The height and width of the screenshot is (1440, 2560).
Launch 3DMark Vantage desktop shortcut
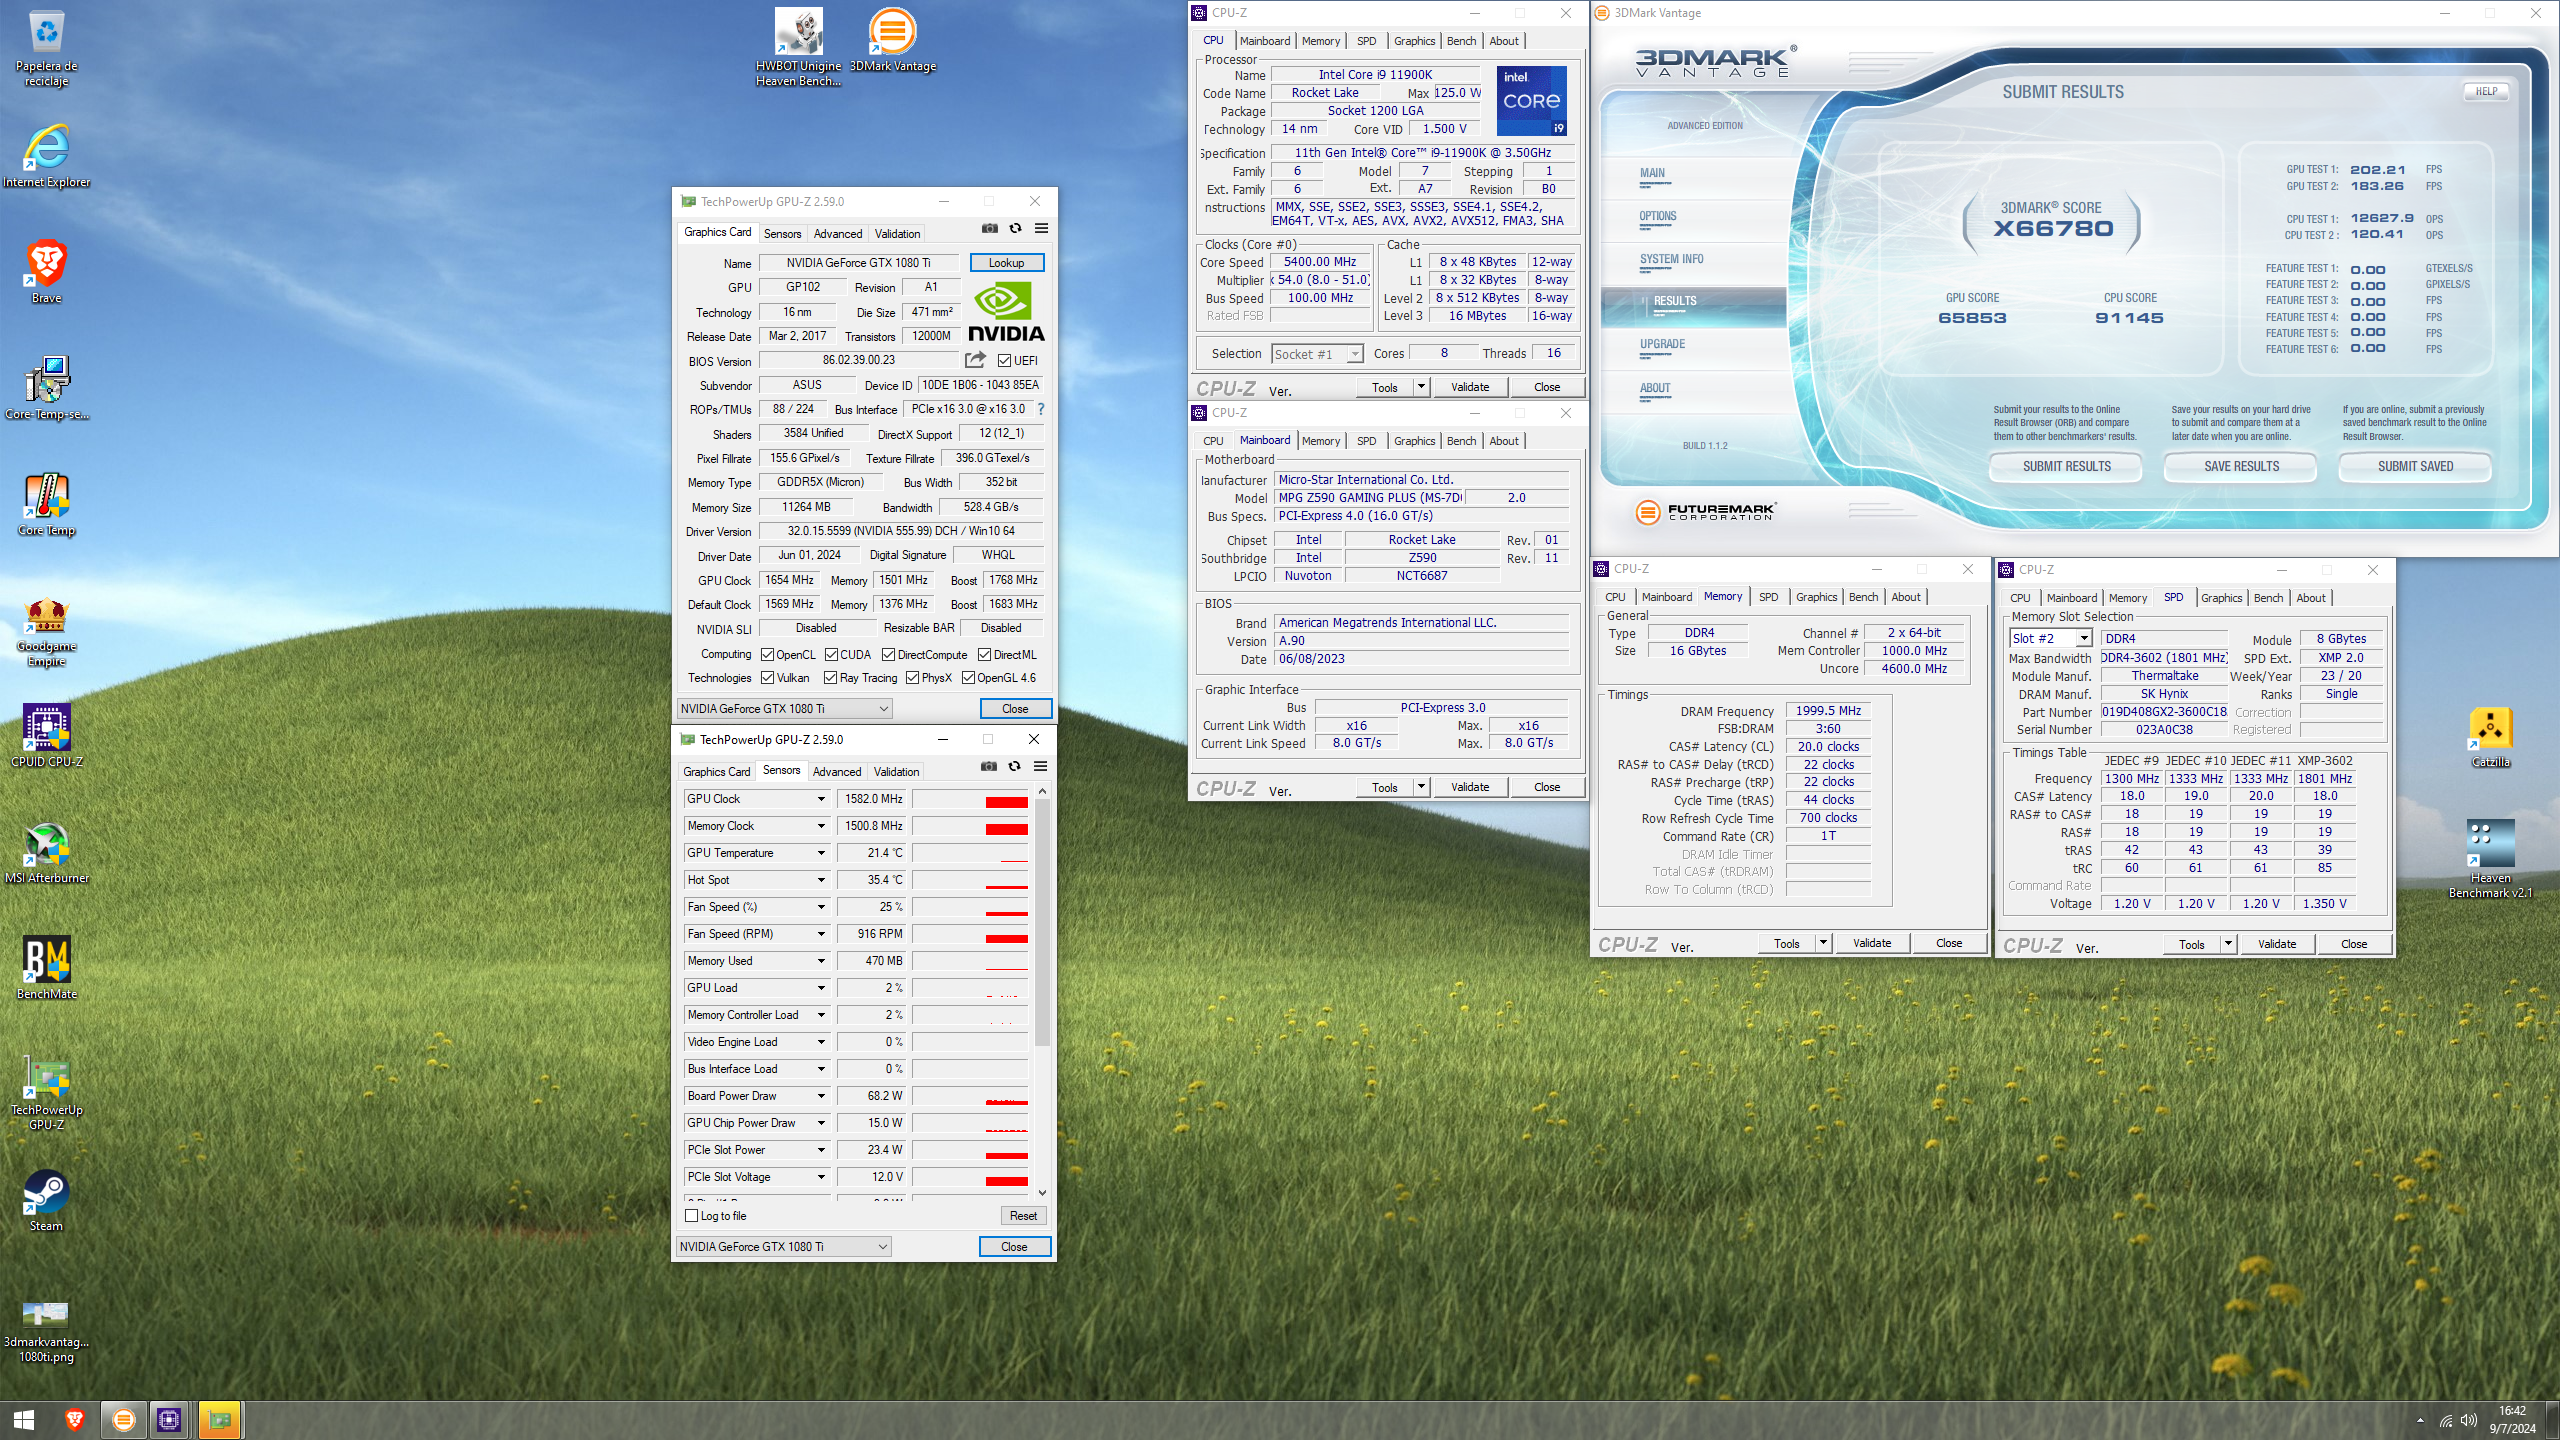(x=892, y=40)
